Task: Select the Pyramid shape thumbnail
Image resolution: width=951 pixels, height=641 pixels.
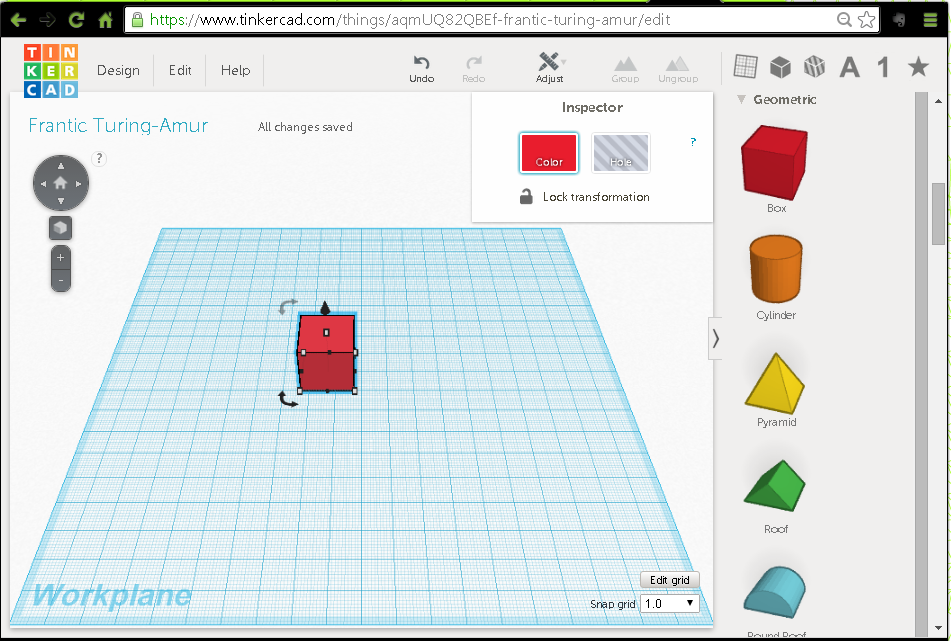Action: 776,383
